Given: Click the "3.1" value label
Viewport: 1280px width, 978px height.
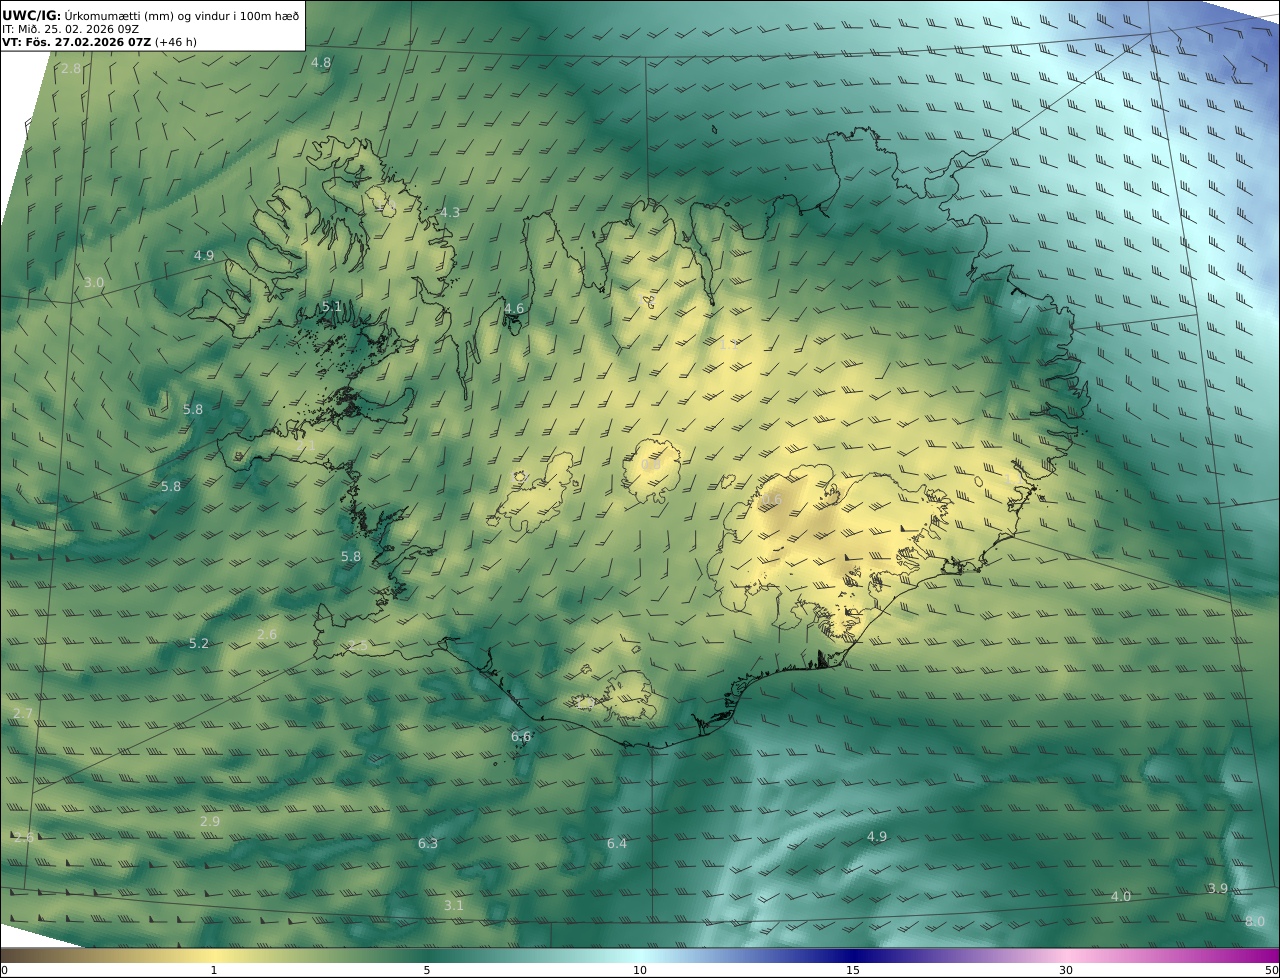Looking at the screenshot, I should coord(454,905).
